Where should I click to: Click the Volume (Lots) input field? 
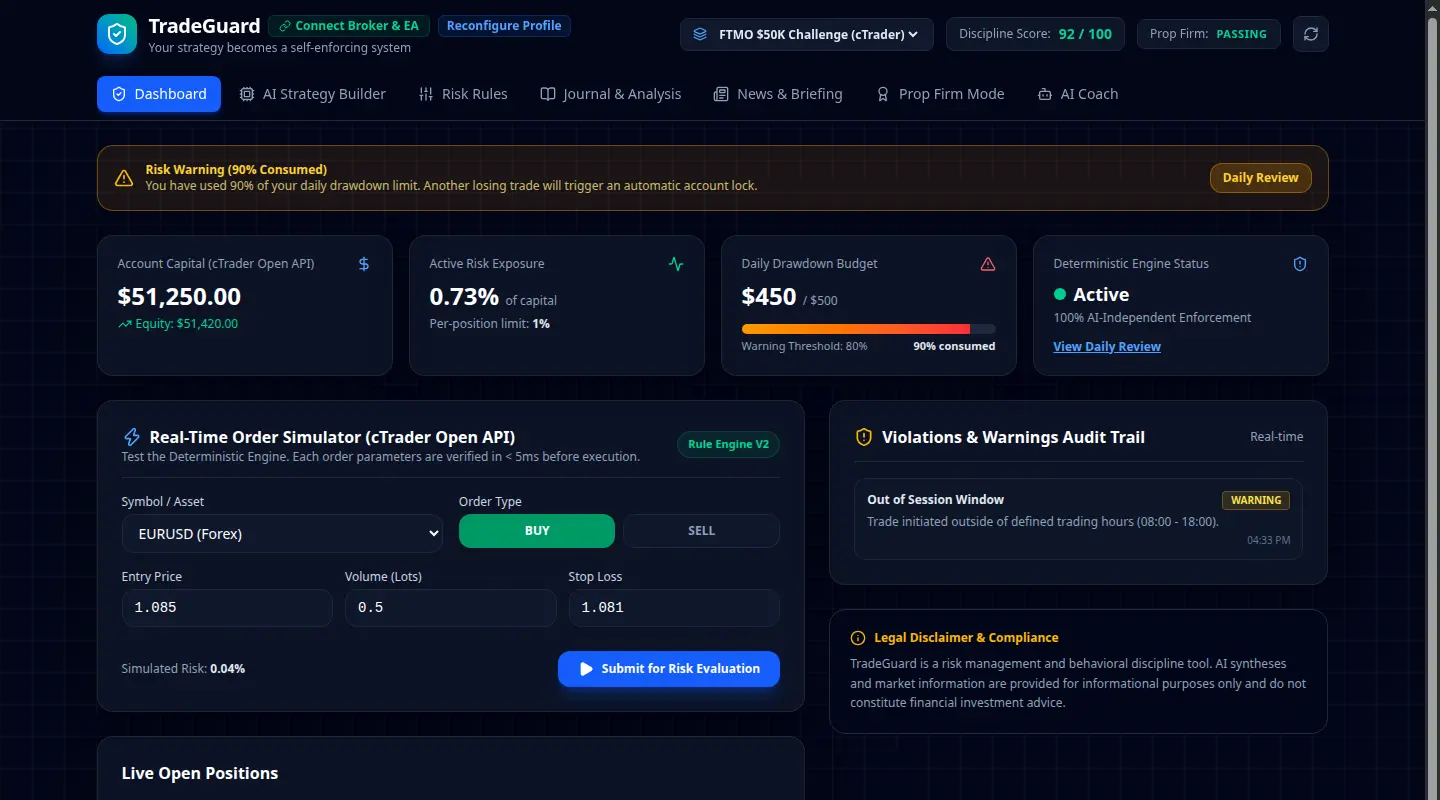click(450, 608)
